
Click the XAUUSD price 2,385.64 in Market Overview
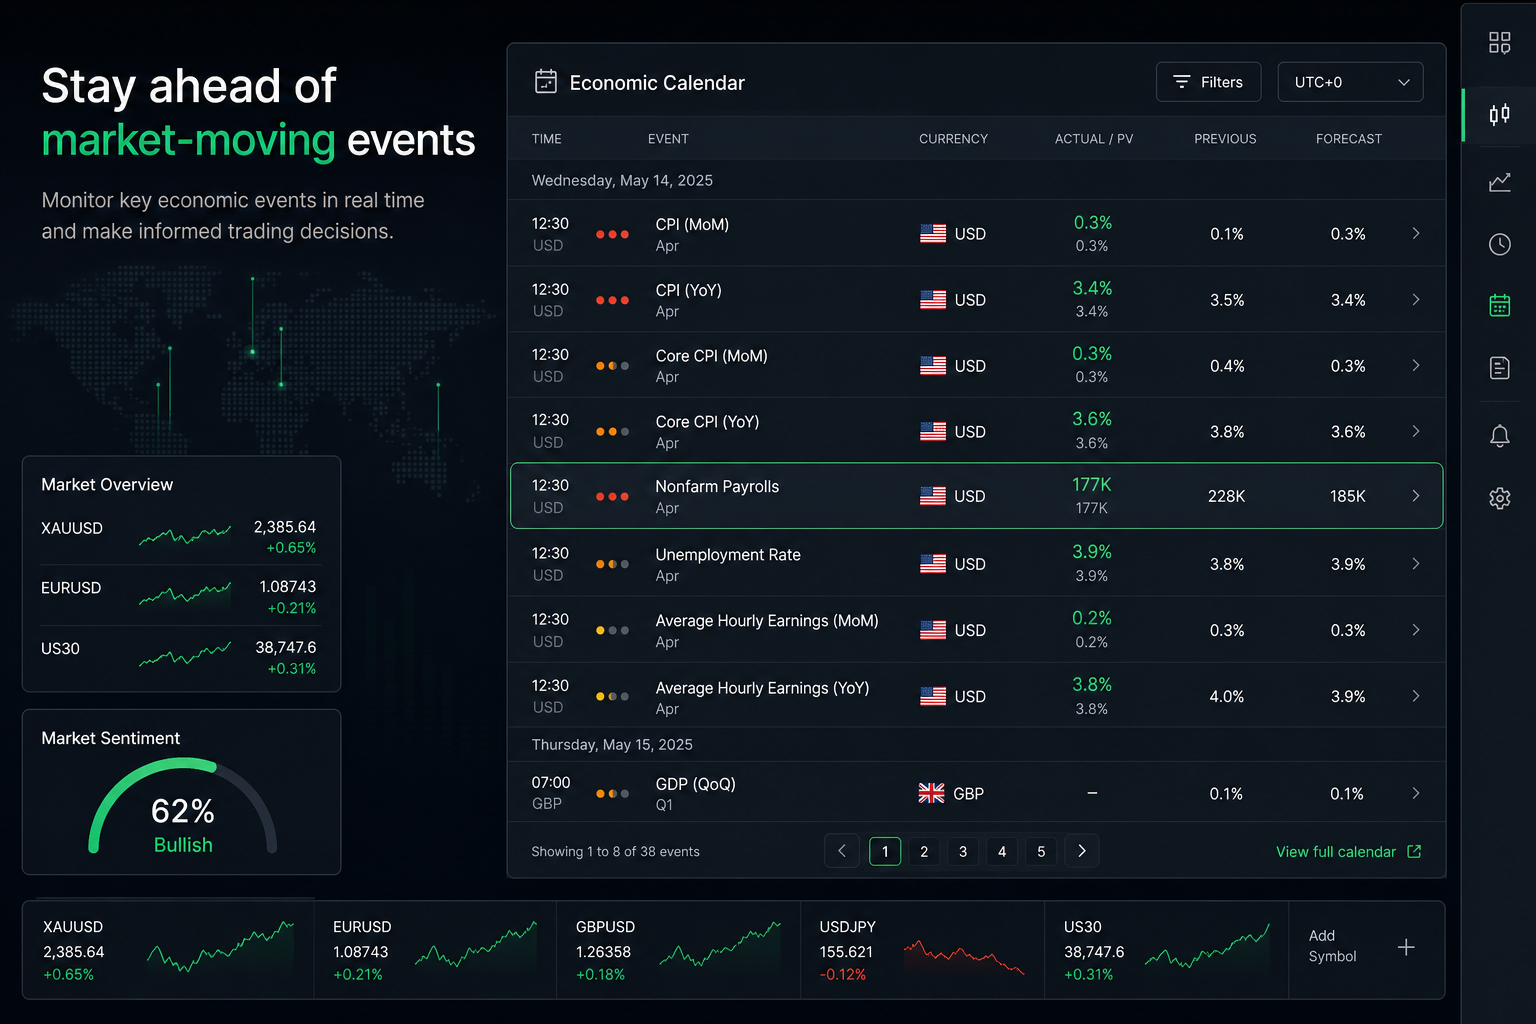285,527
